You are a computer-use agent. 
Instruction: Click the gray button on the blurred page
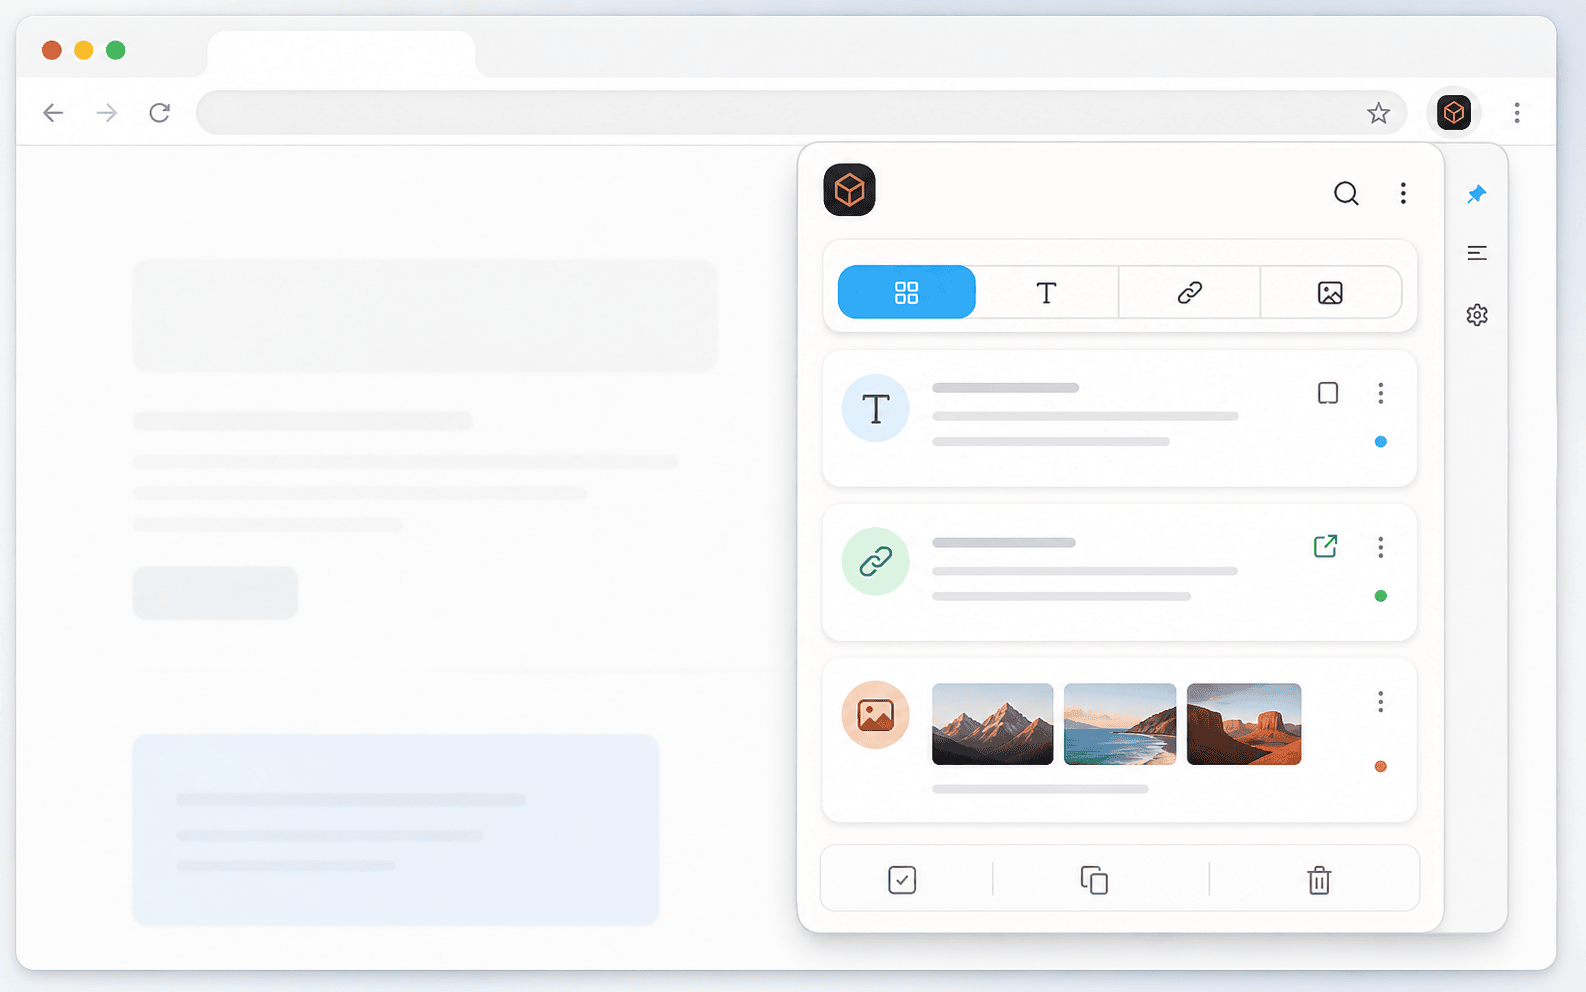coord(215,593)
